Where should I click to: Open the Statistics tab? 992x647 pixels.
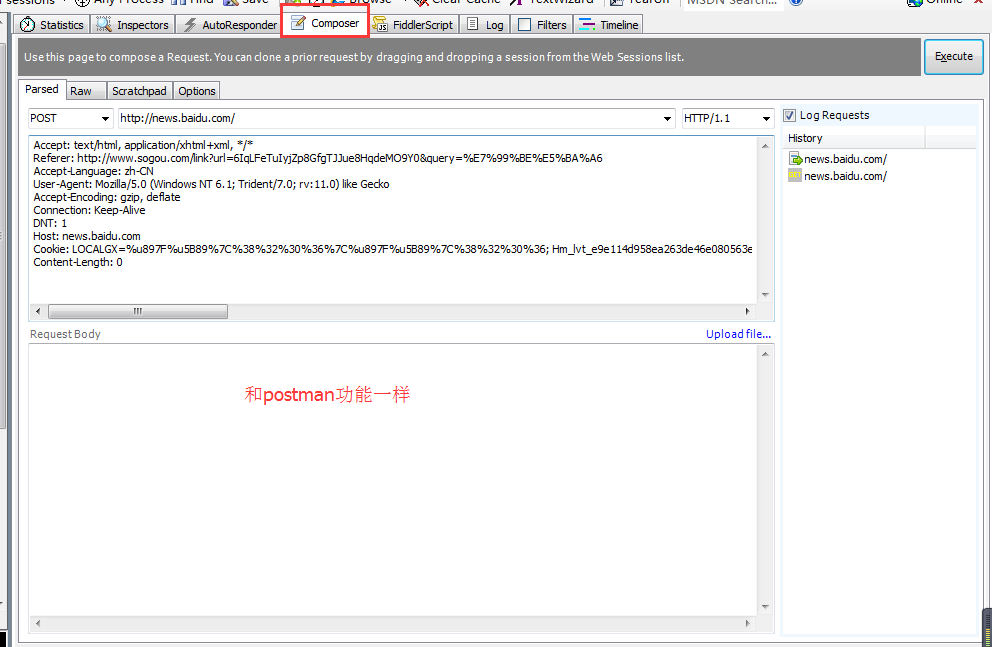click(x=52, y=25)
